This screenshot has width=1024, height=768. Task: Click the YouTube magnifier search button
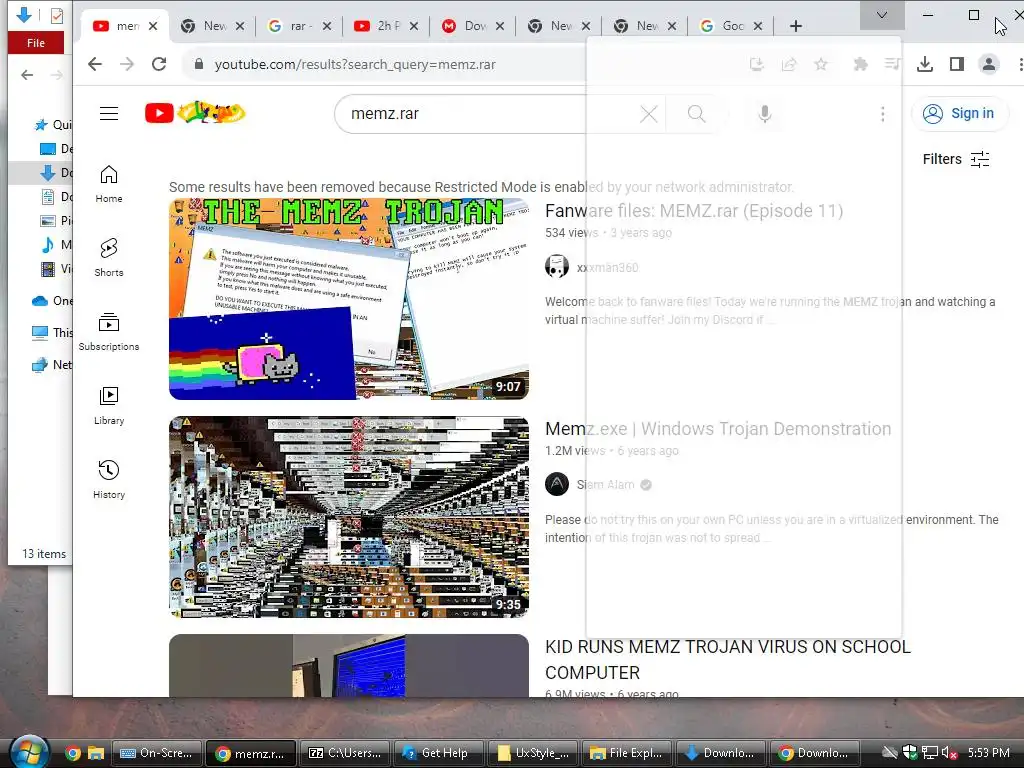click(x=697, y=114)
